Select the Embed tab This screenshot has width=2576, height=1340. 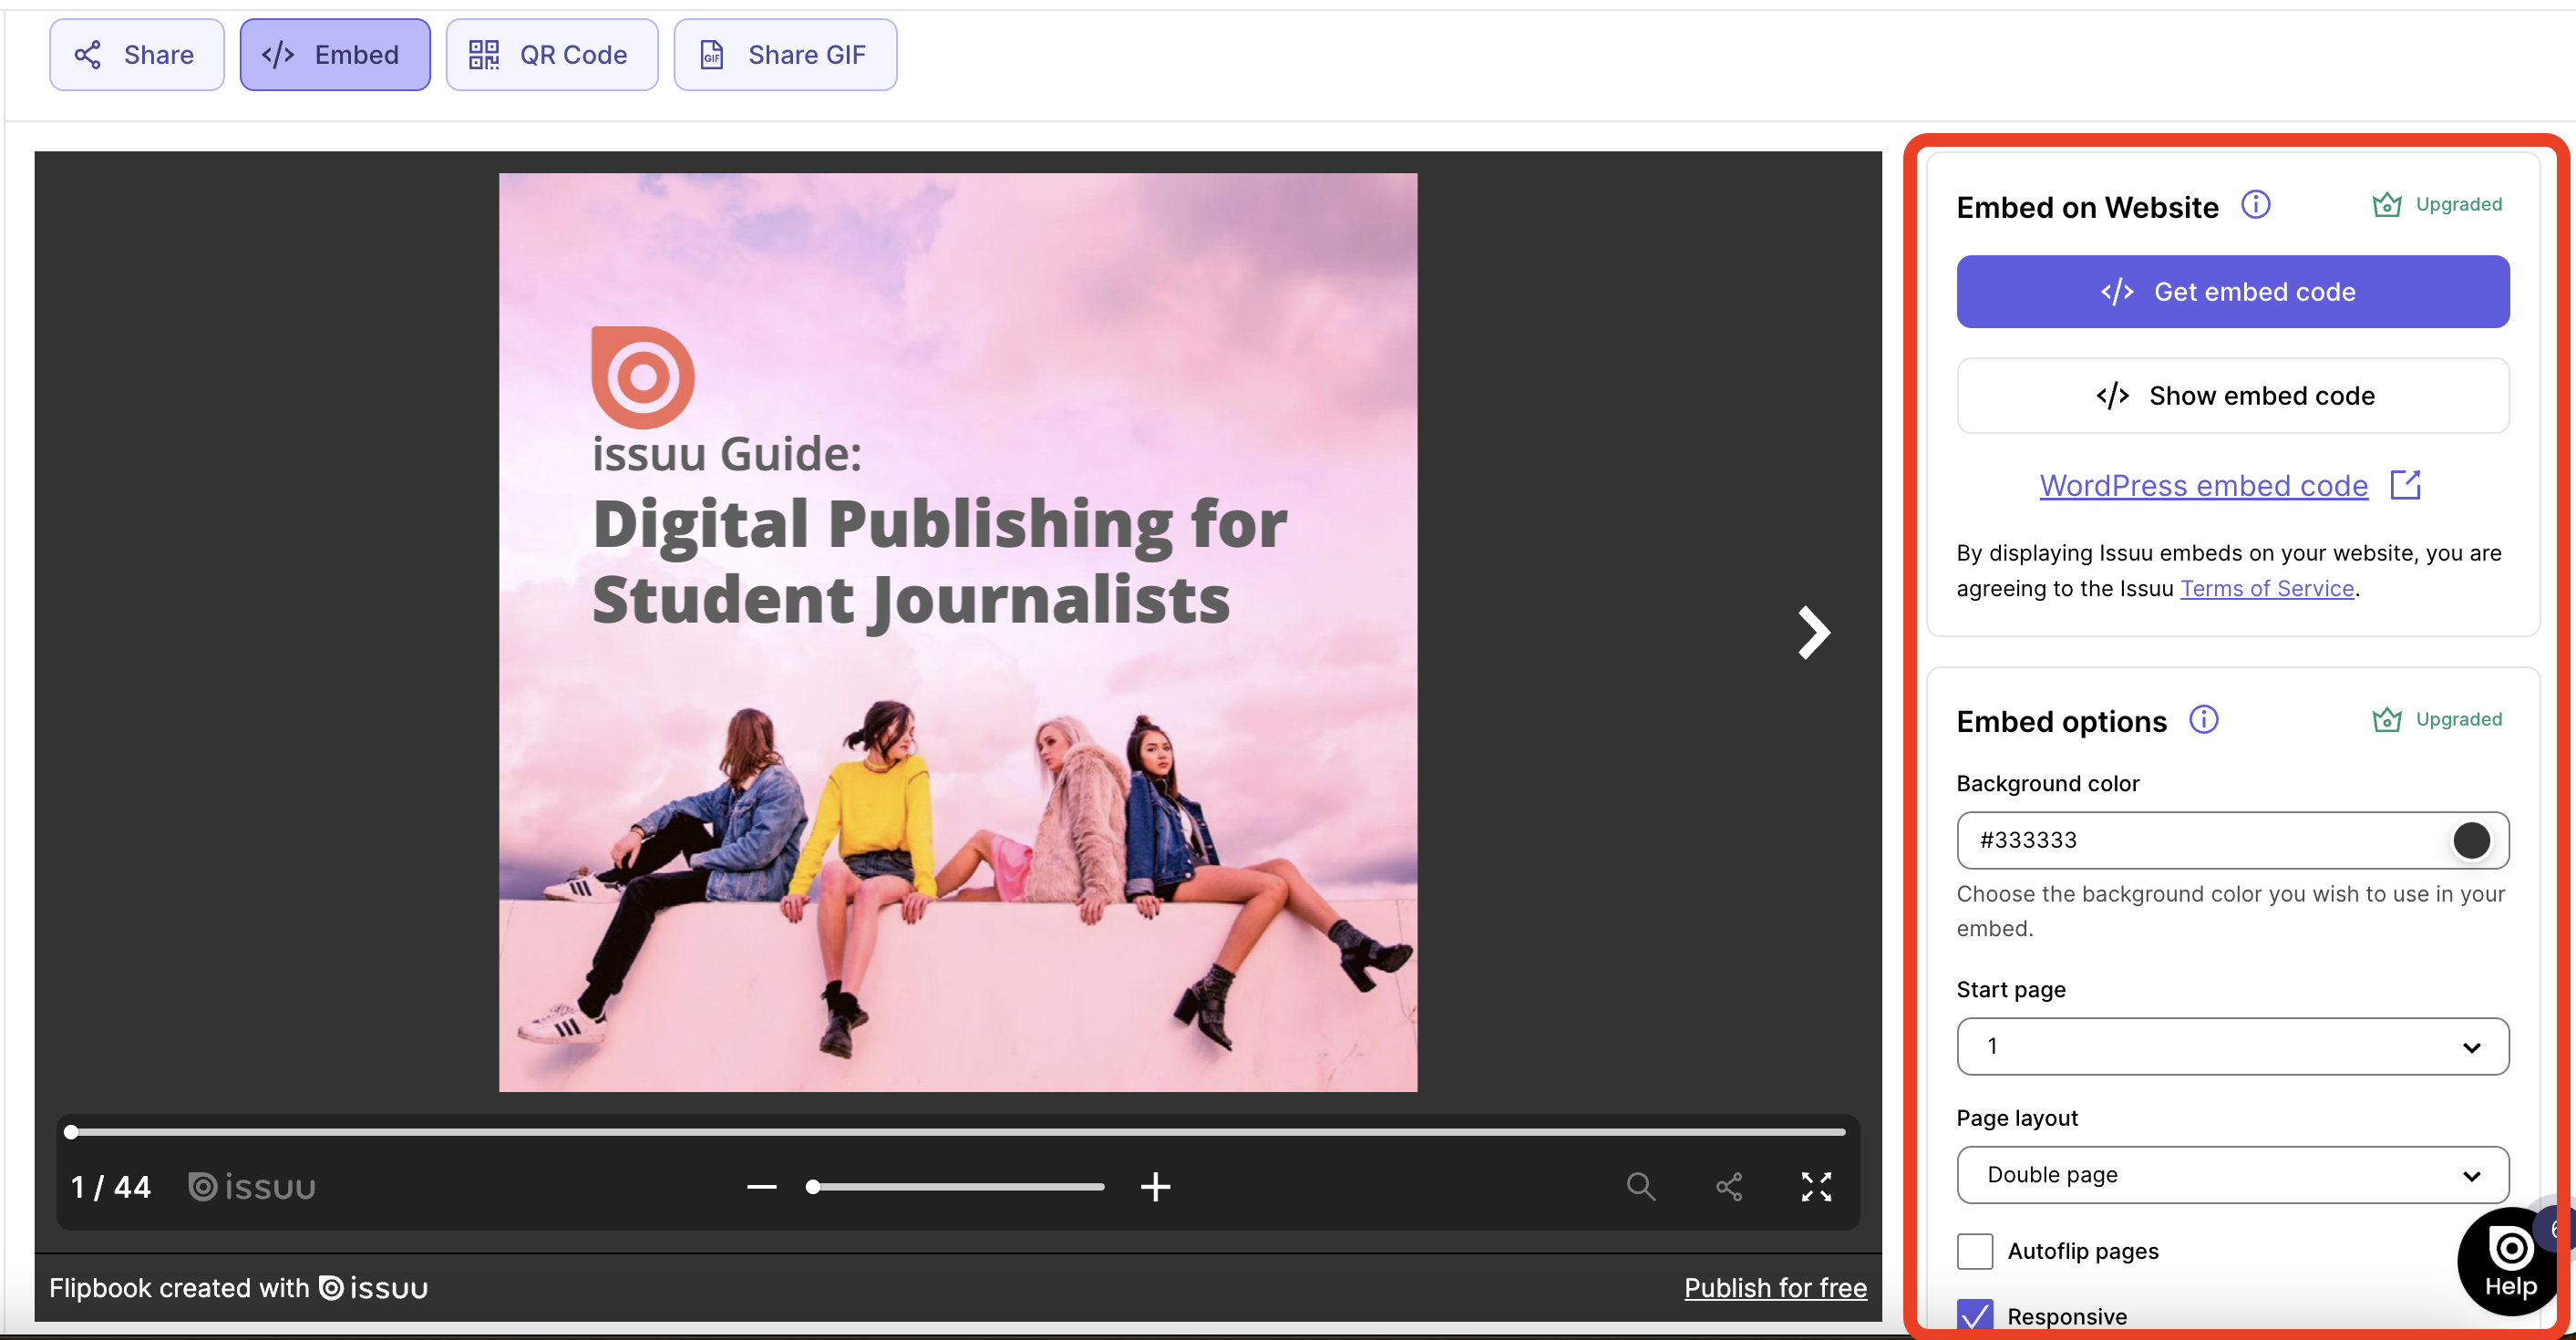[x=335, y=55]
